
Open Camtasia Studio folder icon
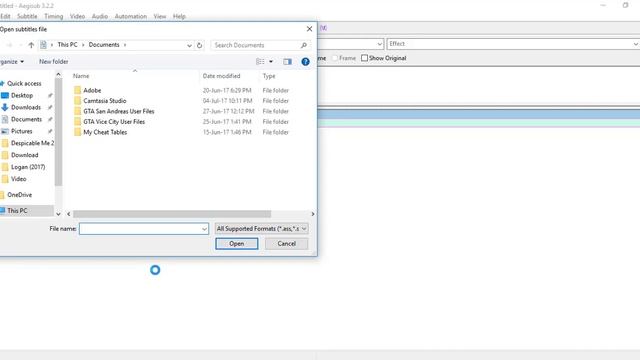pos(78,101)
